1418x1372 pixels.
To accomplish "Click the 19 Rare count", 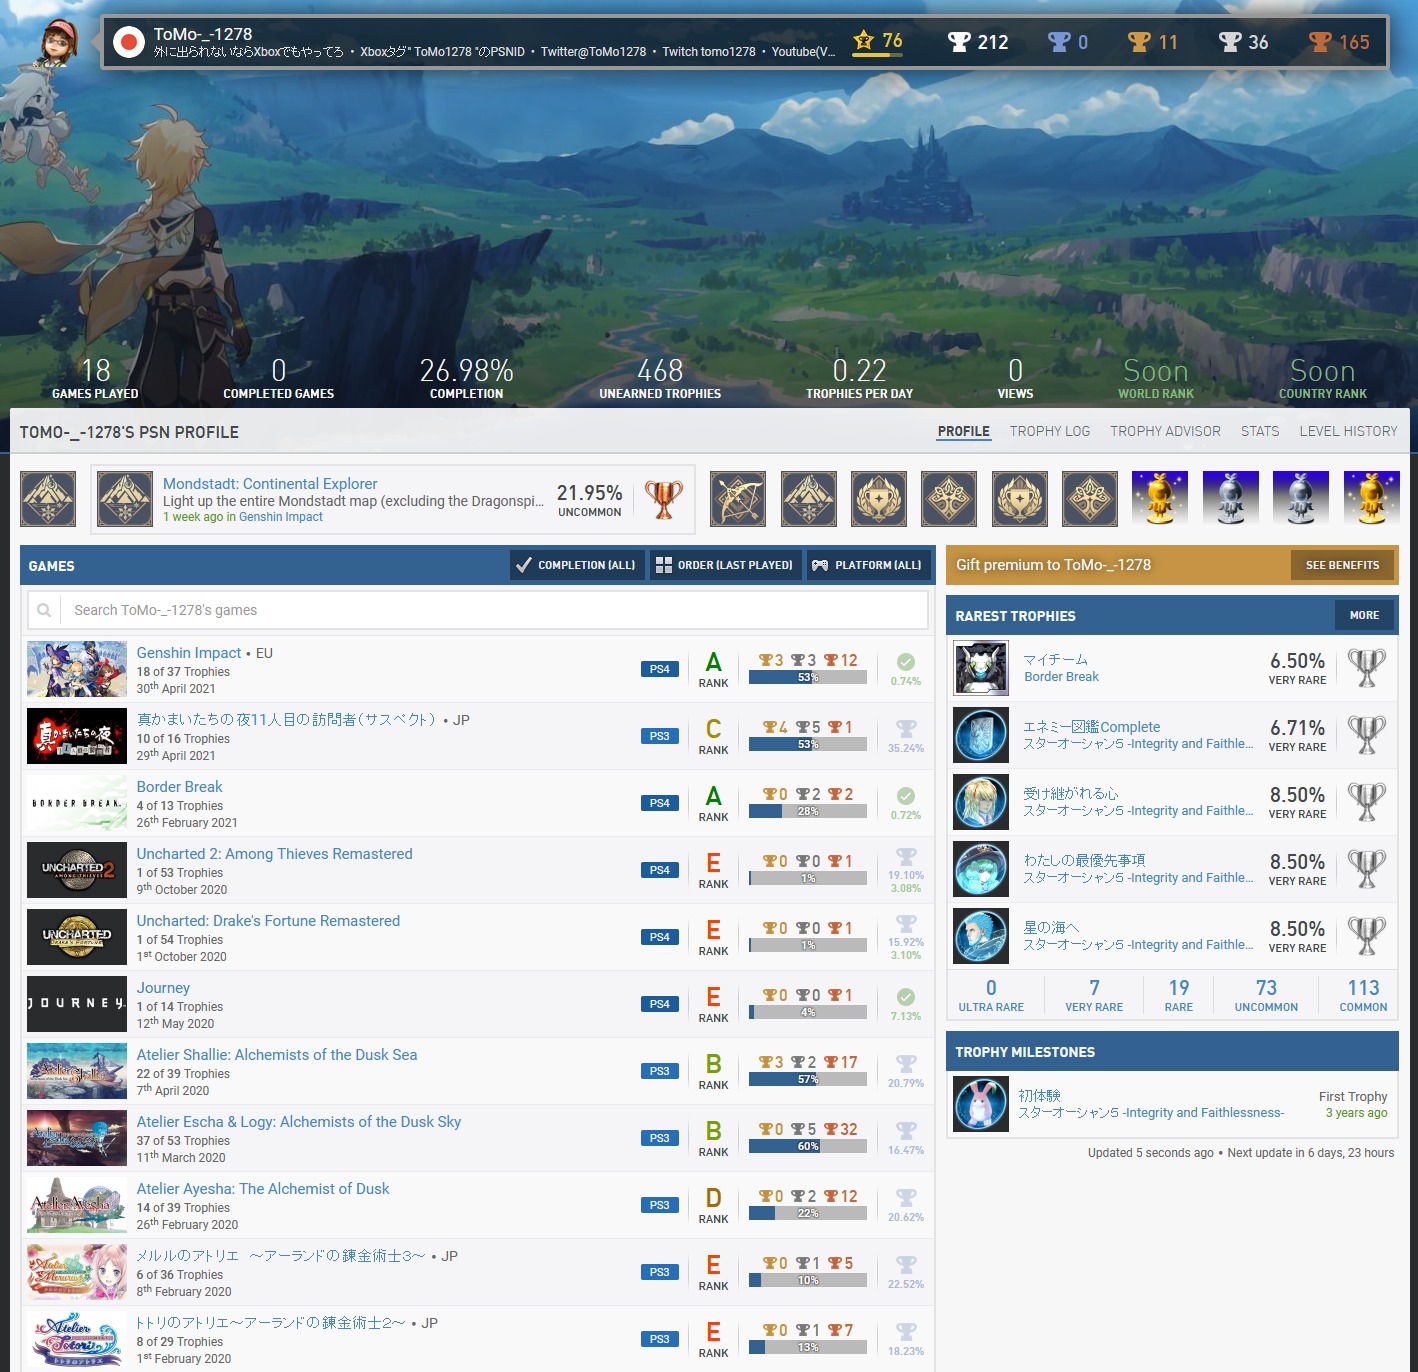I will (1179, 995).
